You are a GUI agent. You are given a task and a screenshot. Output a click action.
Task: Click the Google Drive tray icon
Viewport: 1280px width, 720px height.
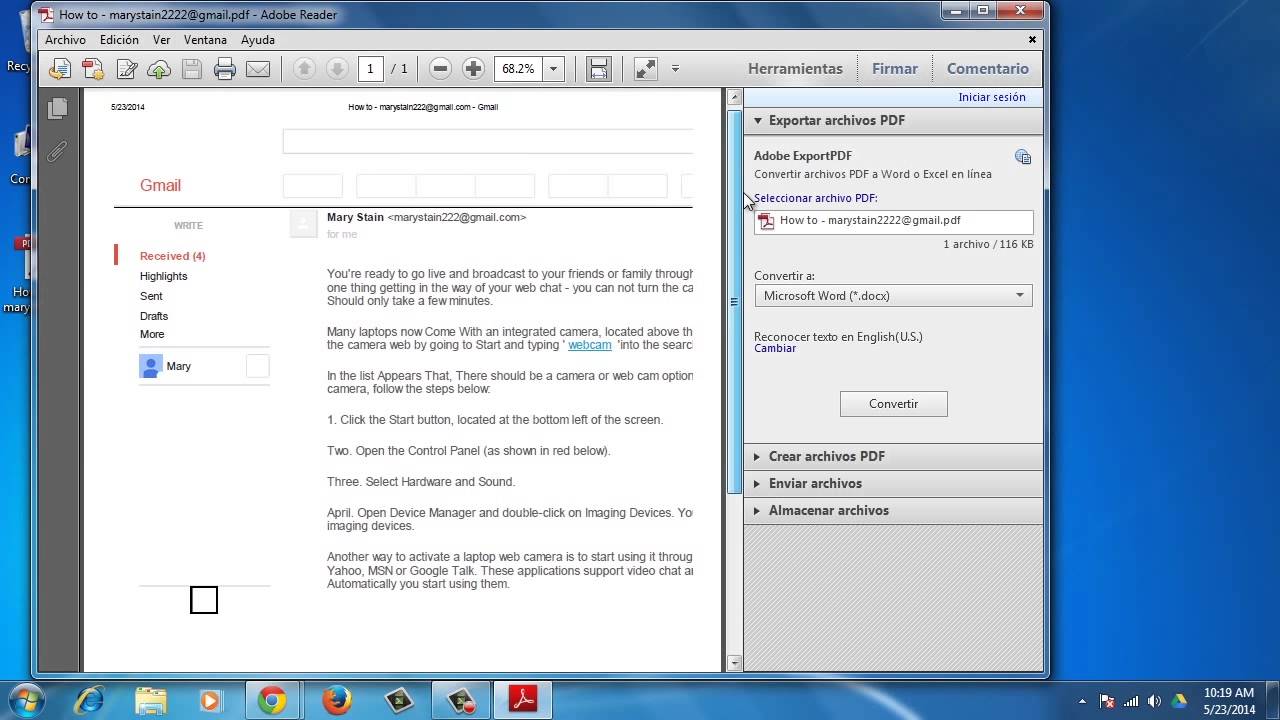[x=1179, y=701]
